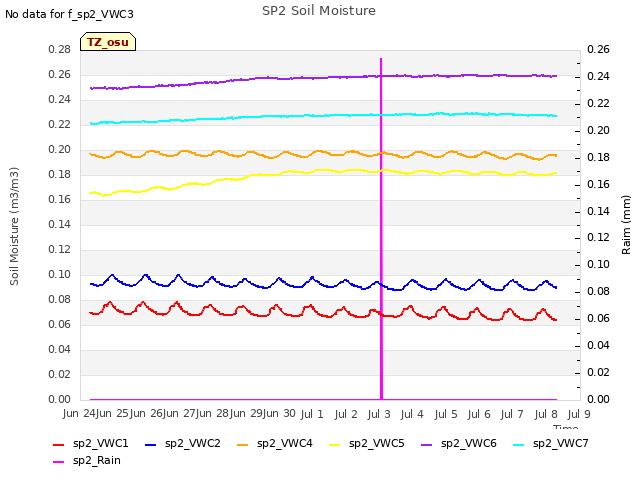Click the red sp2_VWC1 legend swatch
Image resolution: width=640 pixels, height=480 pixels.
pos(59,444)
